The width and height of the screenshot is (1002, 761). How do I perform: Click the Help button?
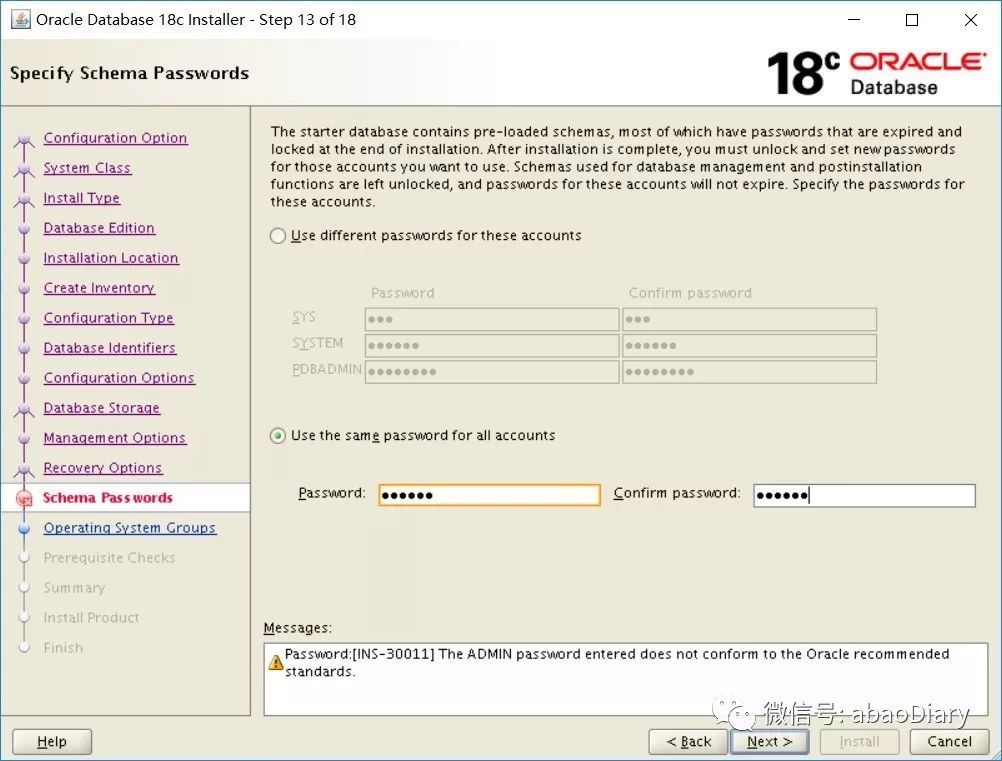tap(52, 742)
